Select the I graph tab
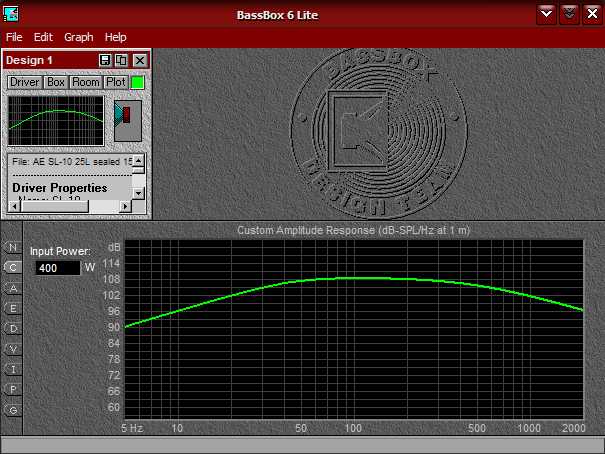The width and height of the screenshot is (605, 454). 13,369
